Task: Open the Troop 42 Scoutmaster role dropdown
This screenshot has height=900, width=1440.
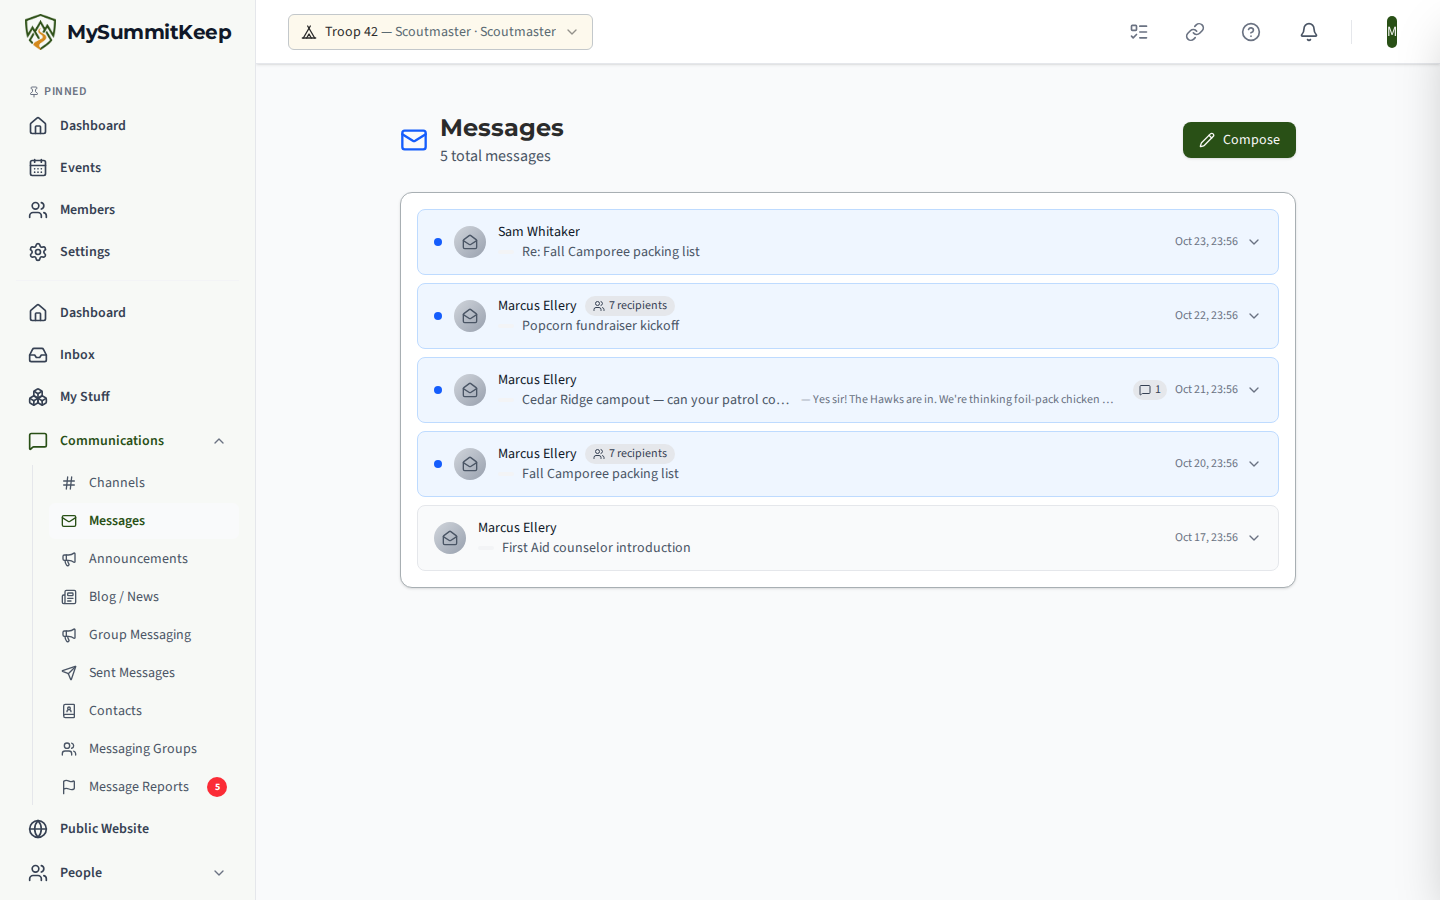Action: [x=440, y=32]
